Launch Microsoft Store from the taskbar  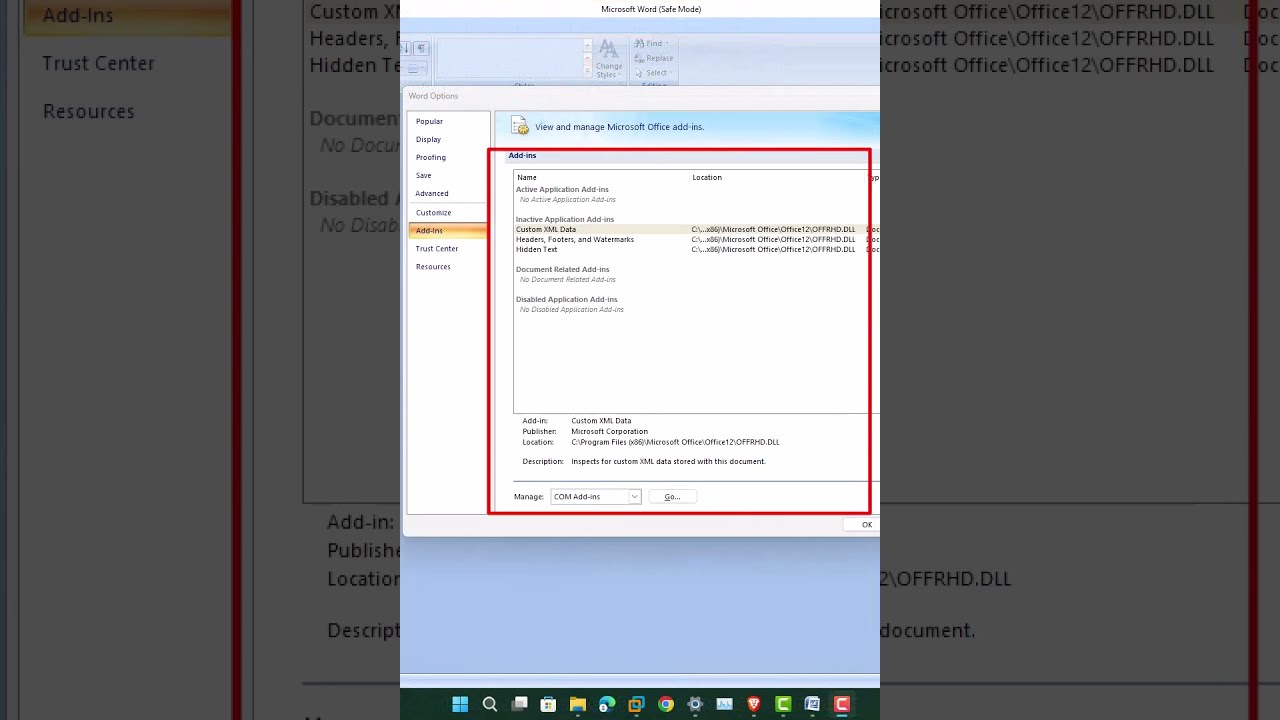[x=548, y=704]
